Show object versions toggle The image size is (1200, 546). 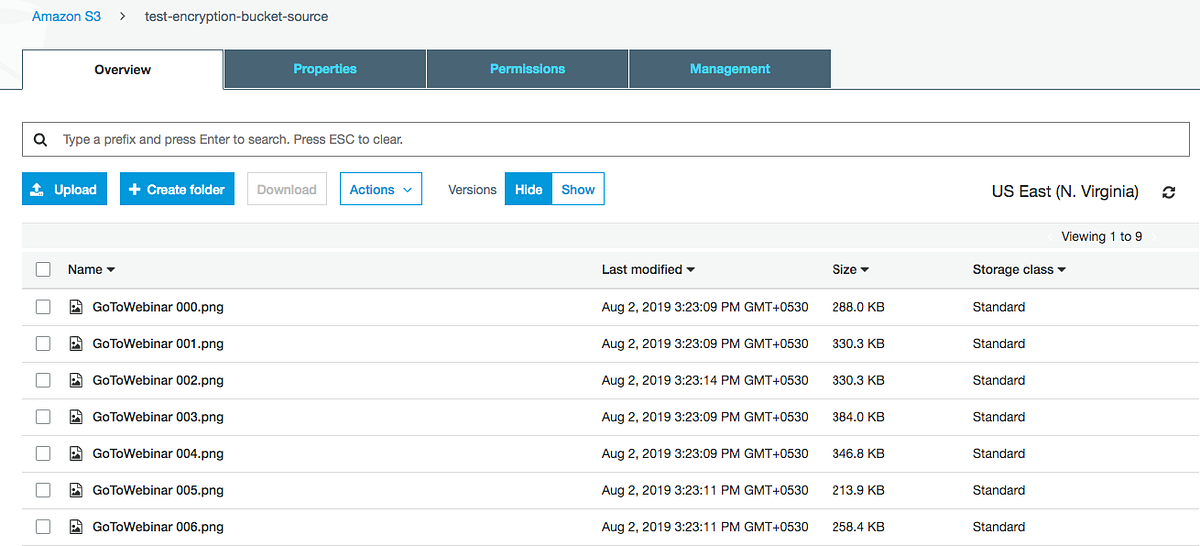click(578, 189)
